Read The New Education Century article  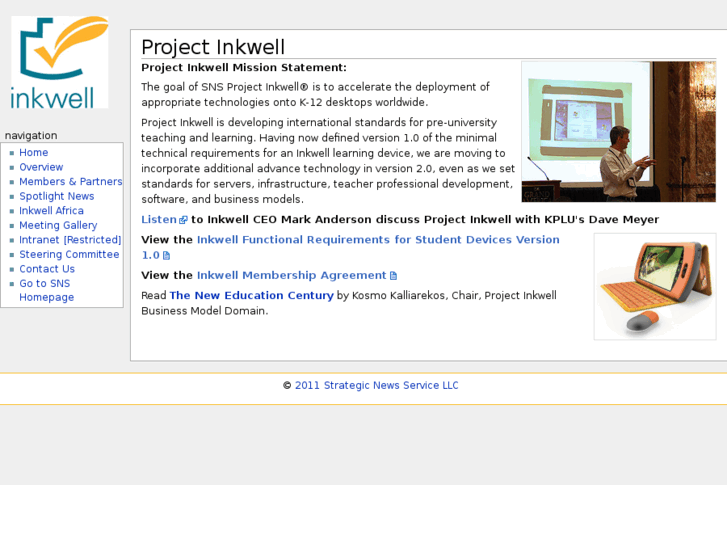(x=251, y=295)
